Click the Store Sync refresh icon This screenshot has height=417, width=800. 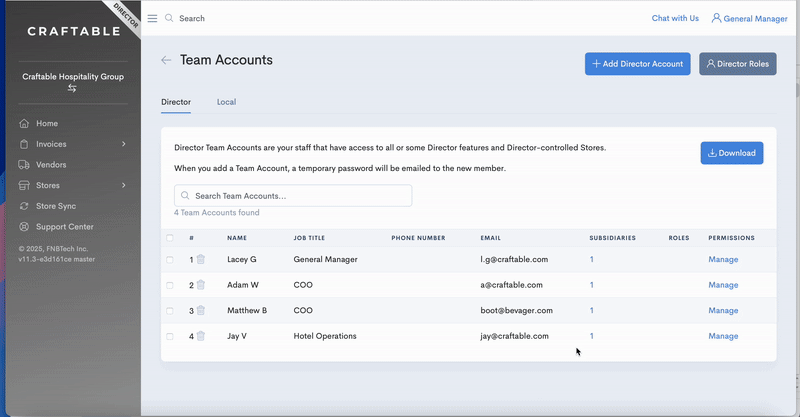24,206
